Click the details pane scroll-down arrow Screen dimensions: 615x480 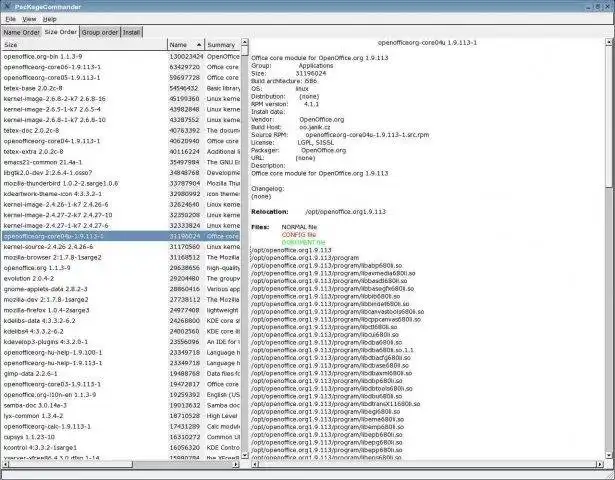(610, 455)
